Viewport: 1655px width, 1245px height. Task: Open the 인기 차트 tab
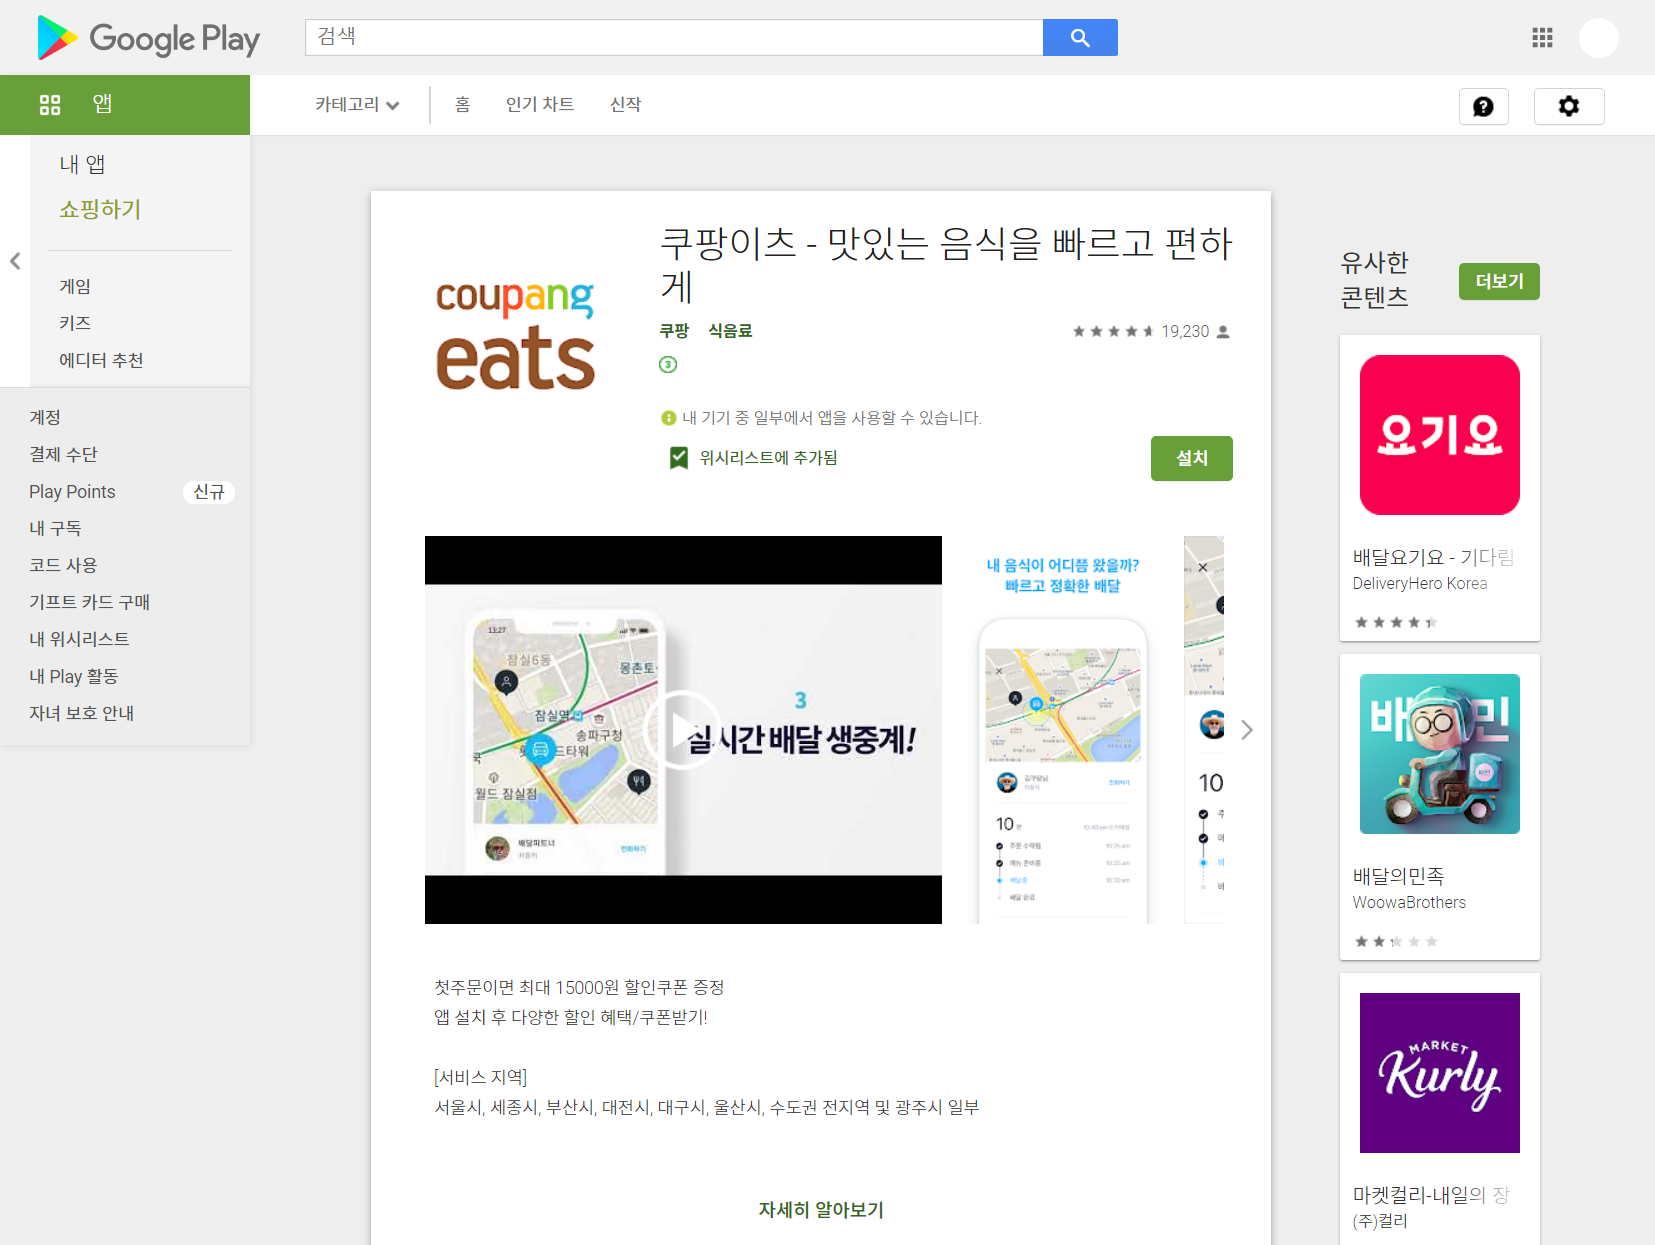[540, 105]
